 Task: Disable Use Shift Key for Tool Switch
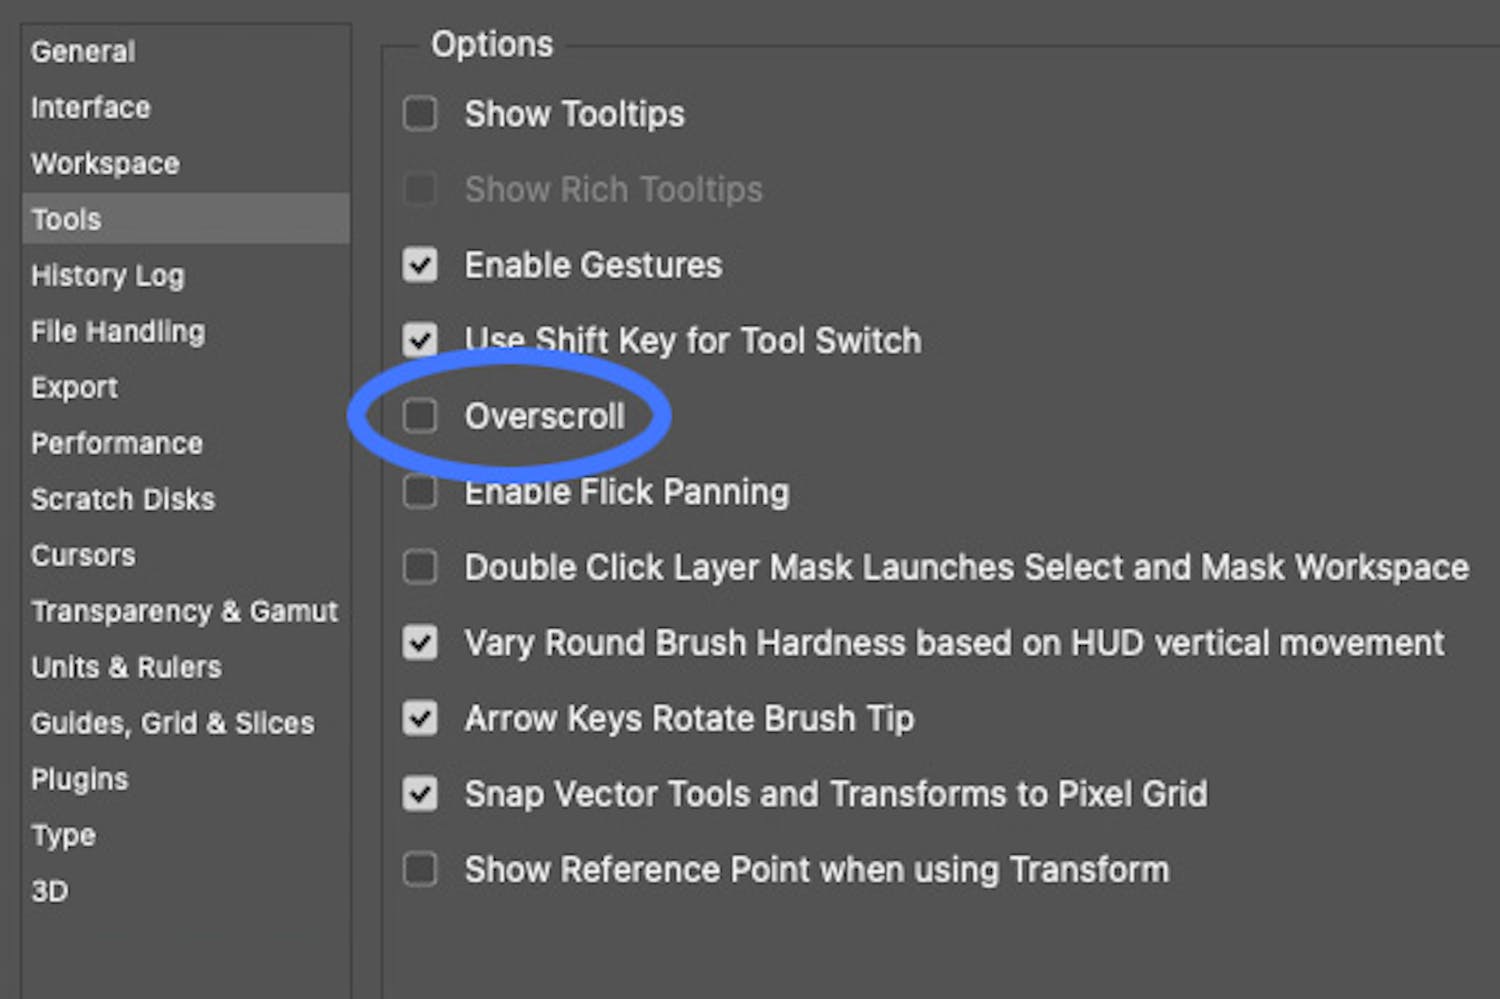419,340
